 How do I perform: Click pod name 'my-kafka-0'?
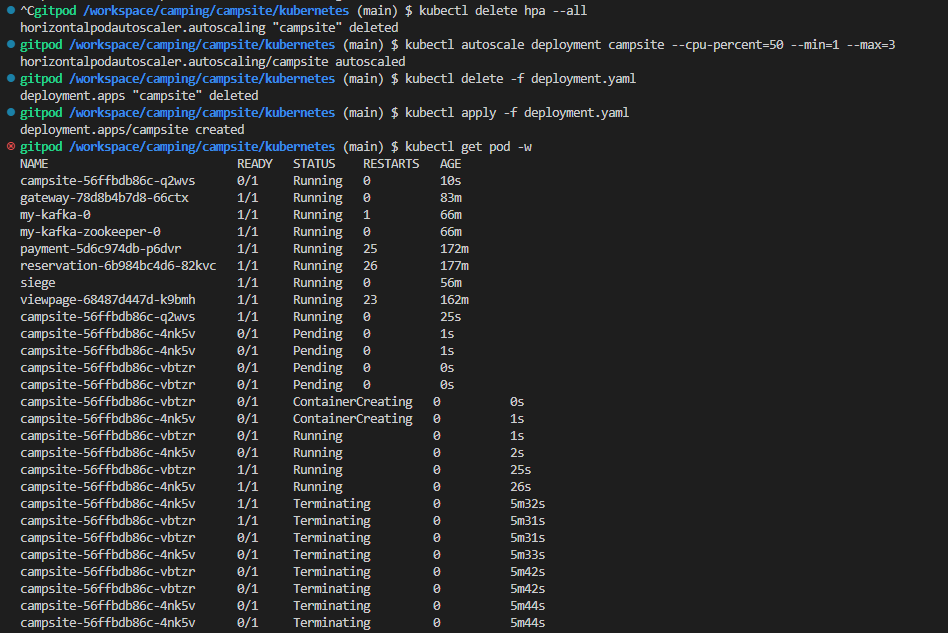(55, 215)
